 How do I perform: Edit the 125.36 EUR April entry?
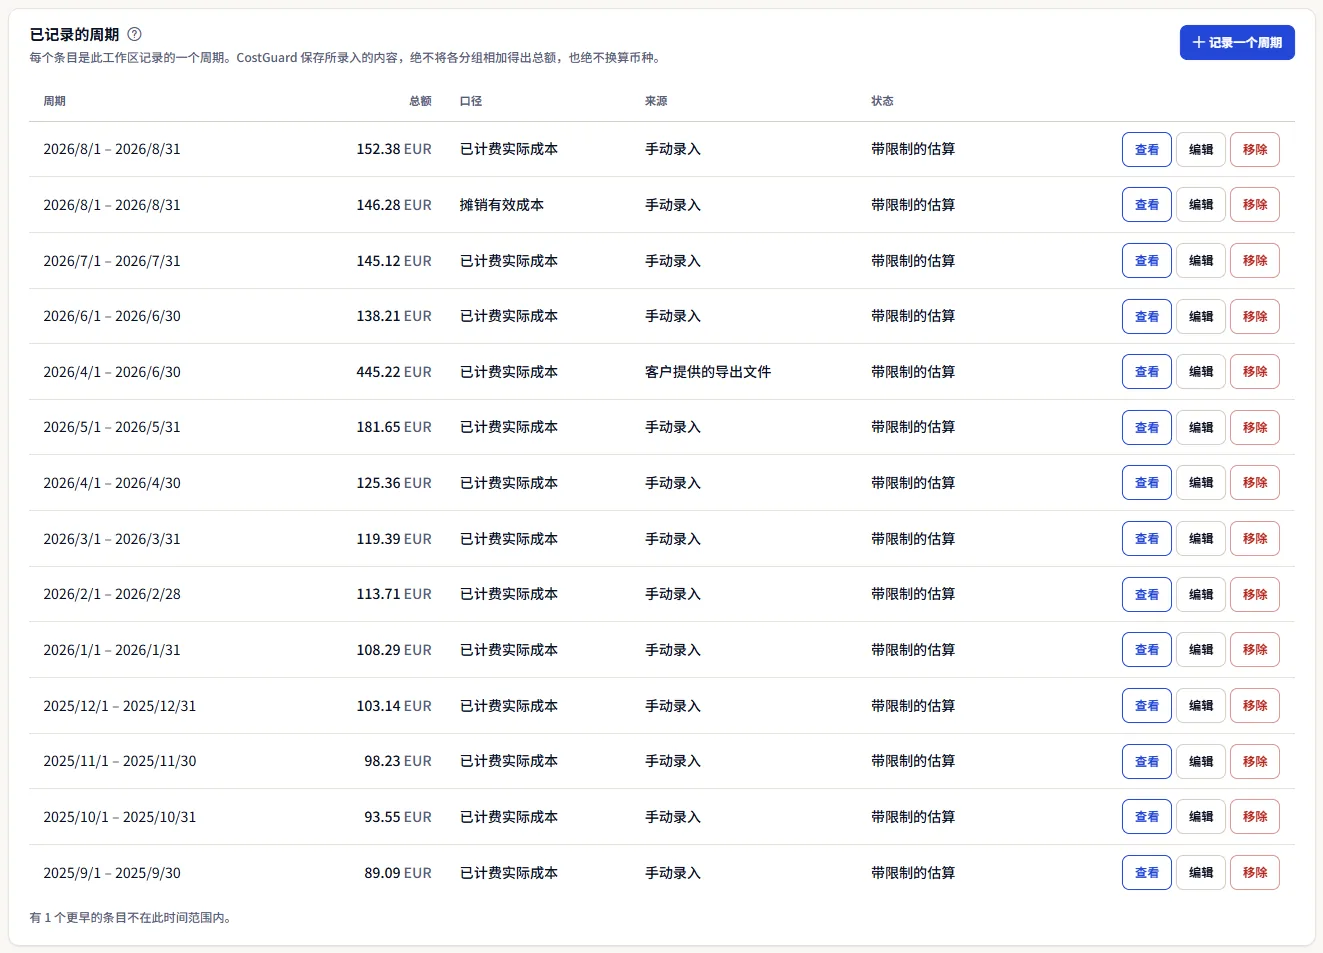click(1201, 483)
